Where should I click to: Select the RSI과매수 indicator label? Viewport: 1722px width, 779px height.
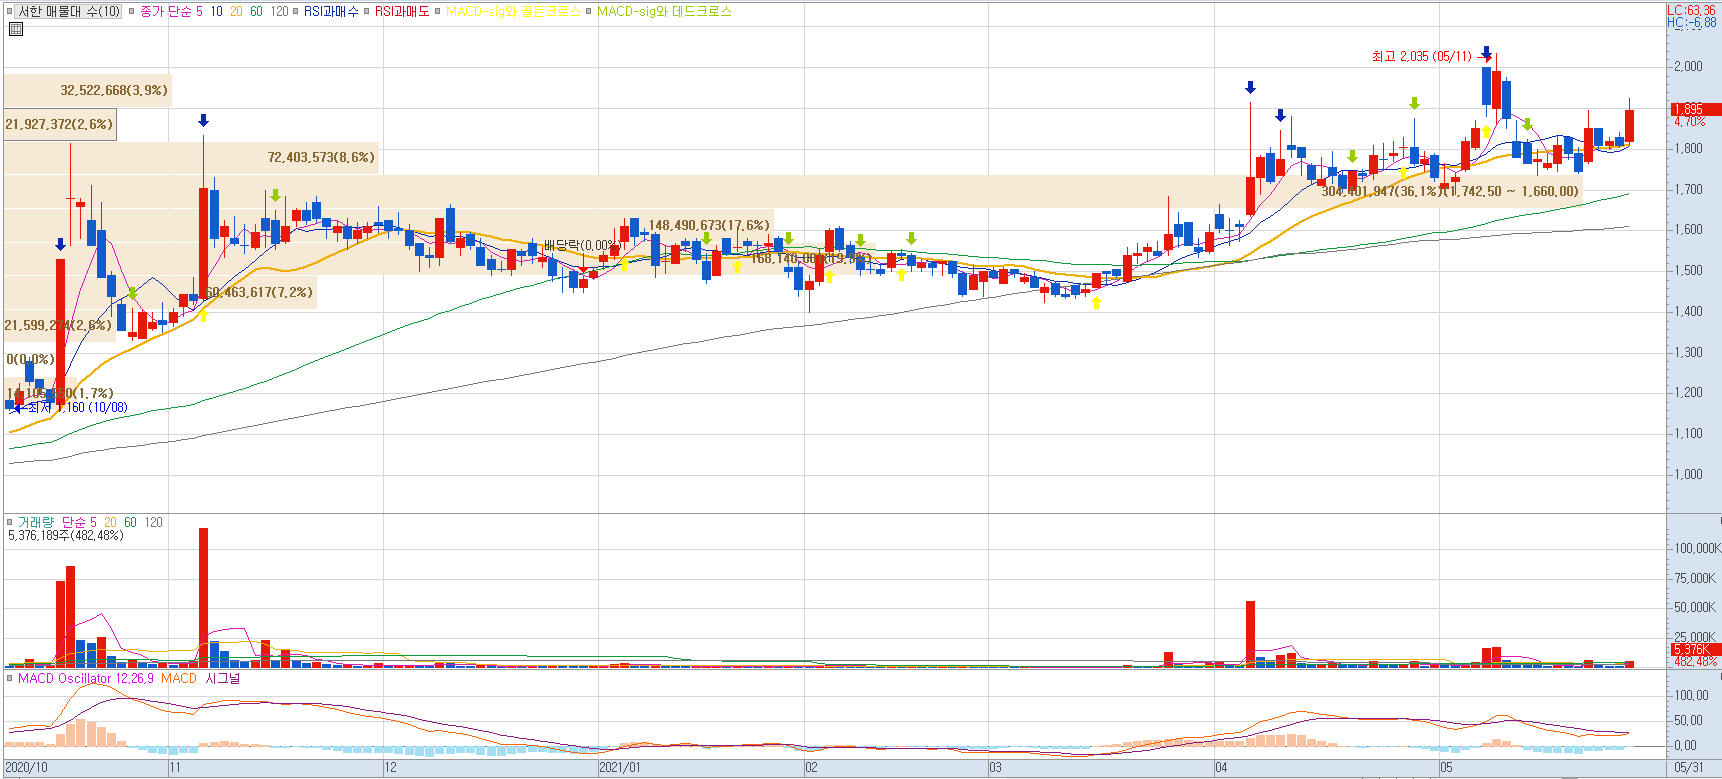[331, 11]
